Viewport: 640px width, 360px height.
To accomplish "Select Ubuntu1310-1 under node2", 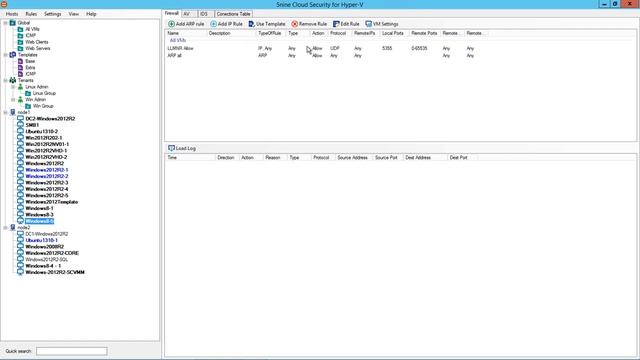I will pyautogui.click(x=41, y=240).
